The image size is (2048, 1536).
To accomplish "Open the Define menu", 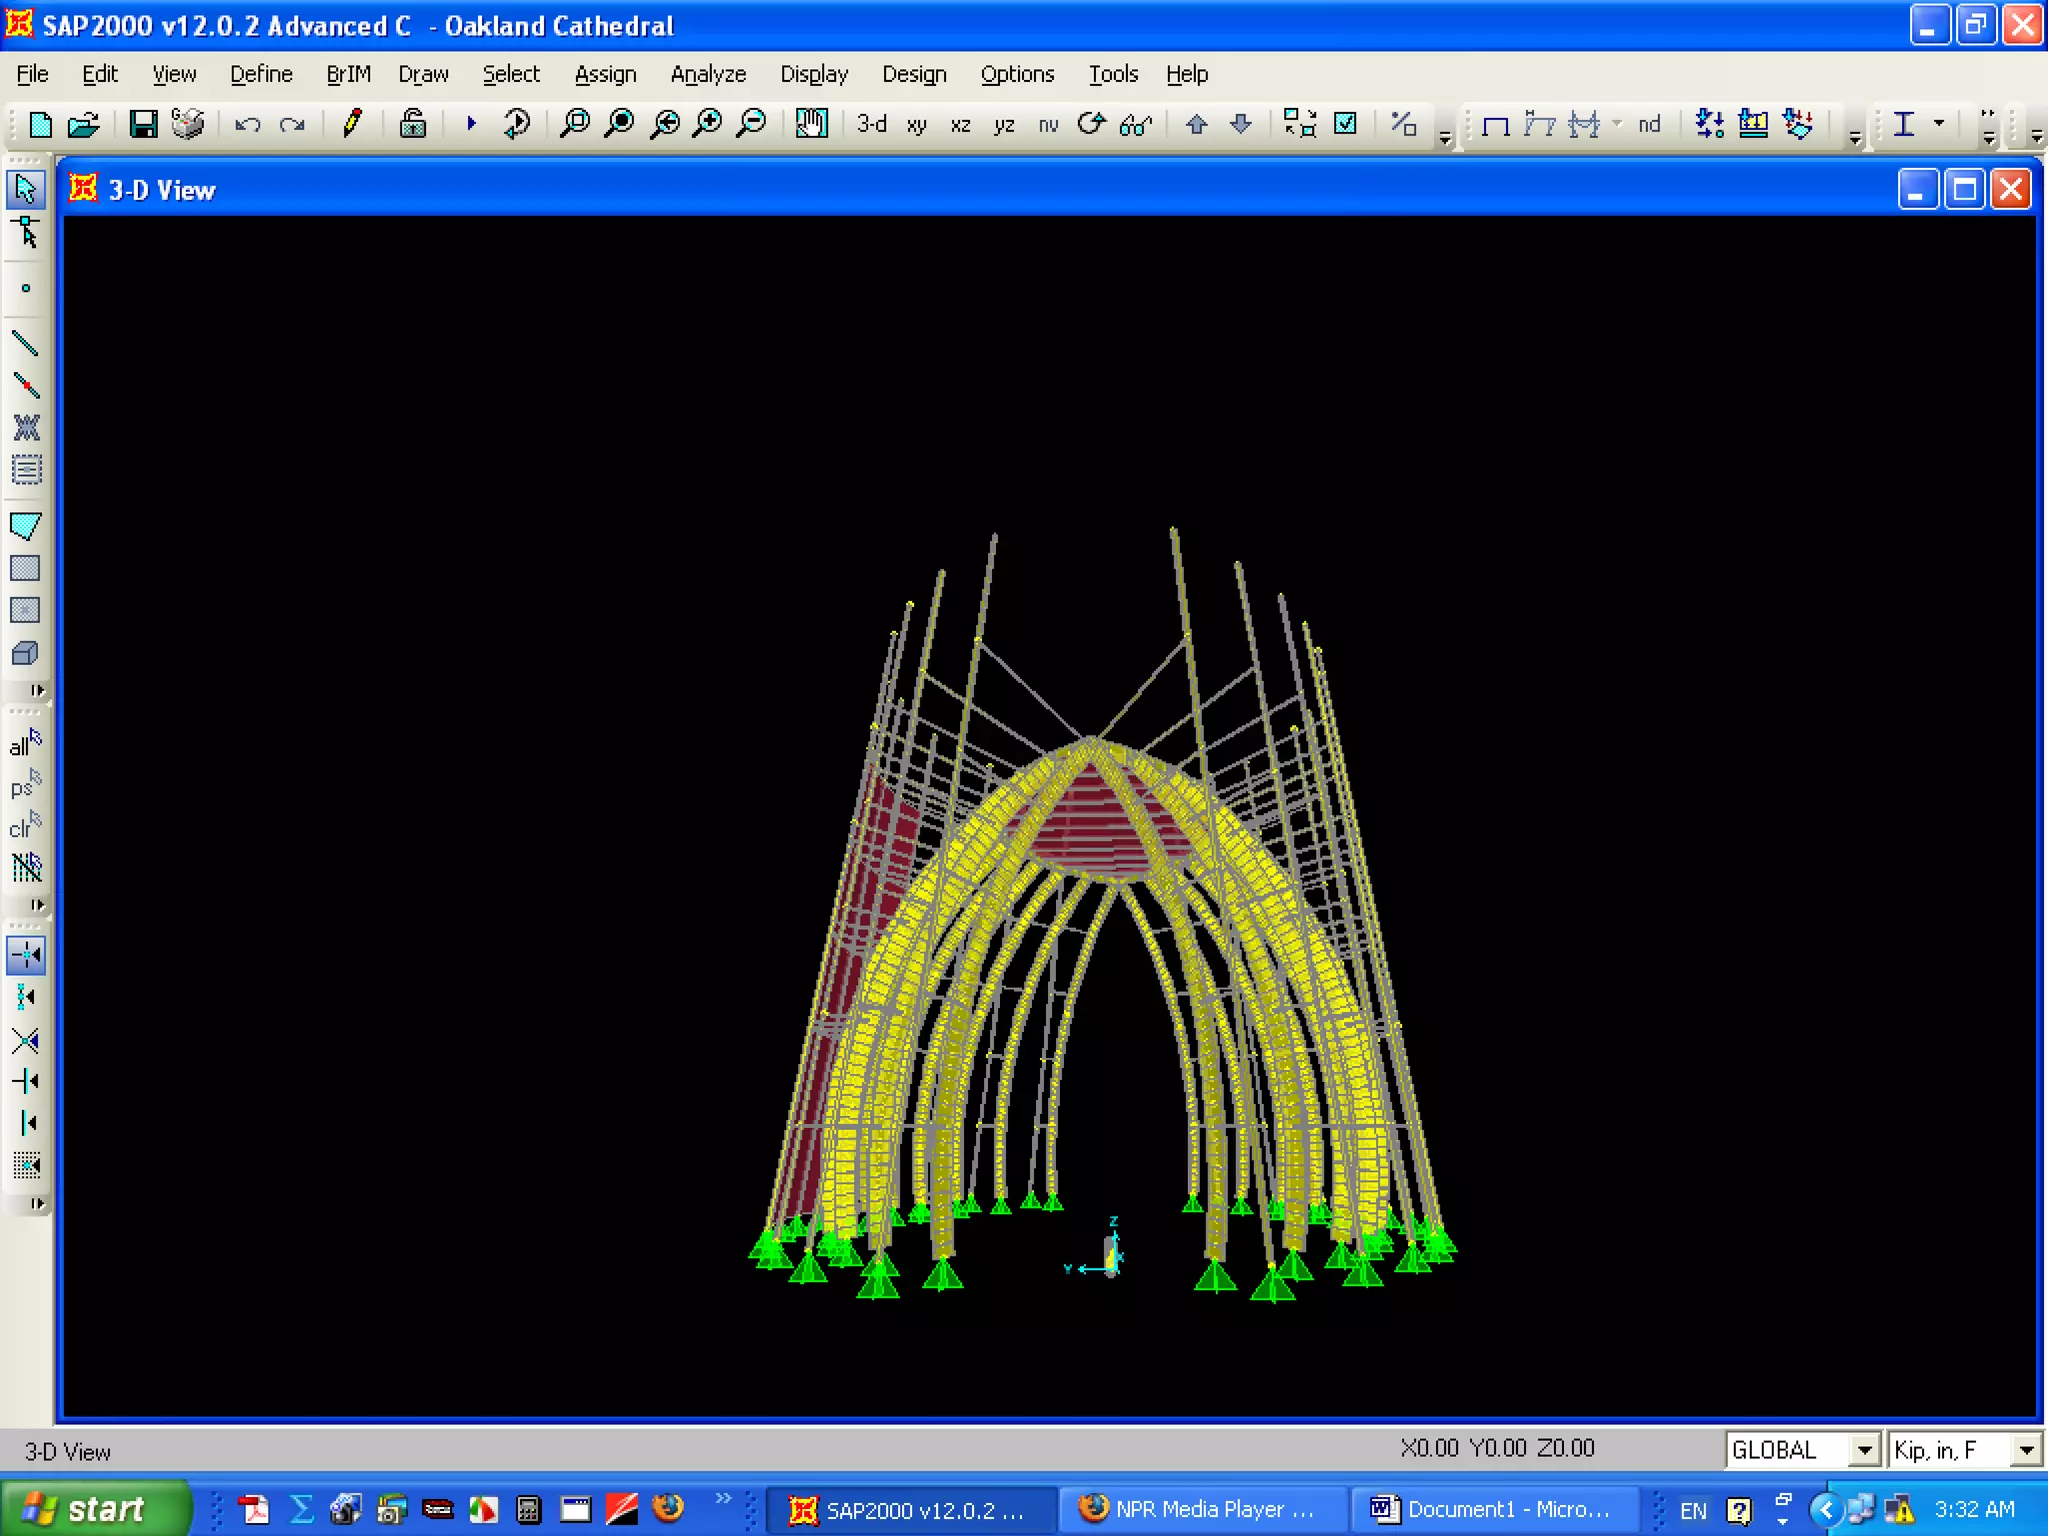I will click(x=261, y=74).
